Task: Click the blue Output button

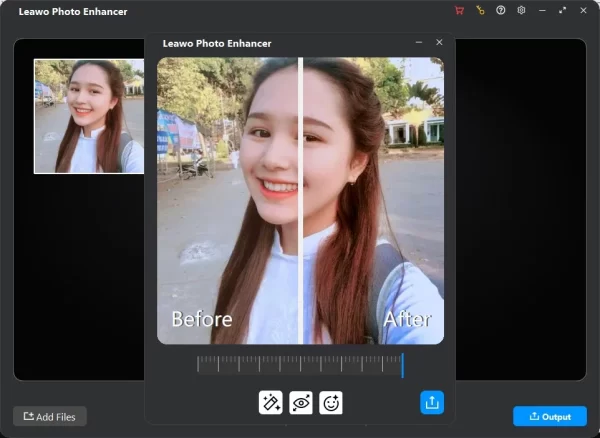Action: (x=549, y=416)
